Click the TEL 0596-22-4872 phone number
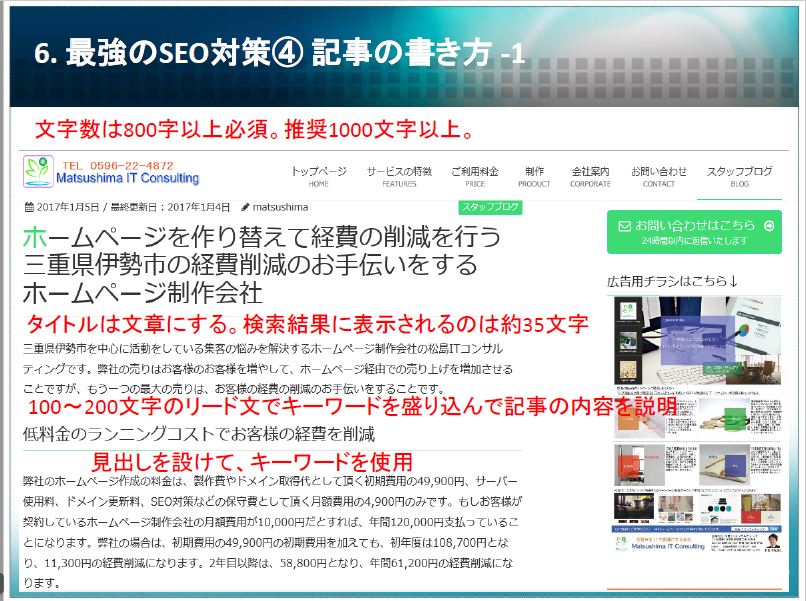806x601 pixels. (x=117, y=165)
